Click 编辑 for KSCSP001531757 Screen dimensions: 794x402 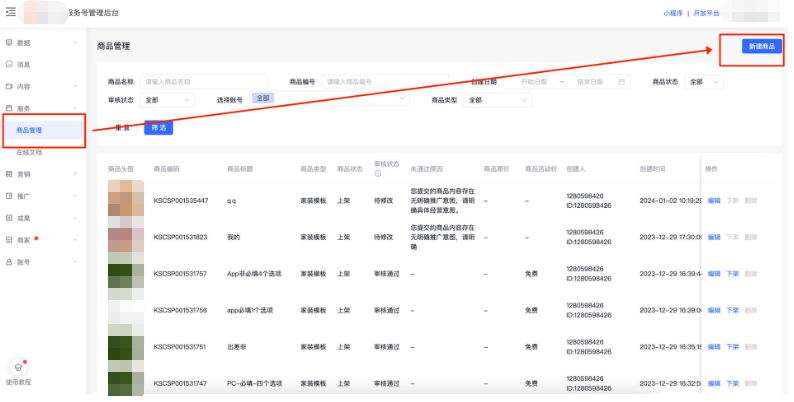714,273
